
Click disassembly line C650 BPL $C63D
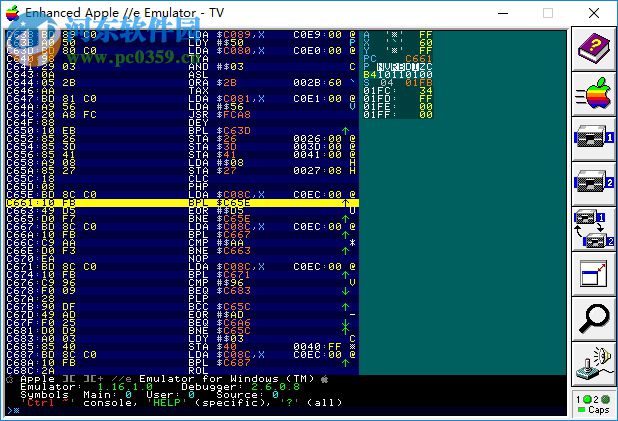coord(182,130)
